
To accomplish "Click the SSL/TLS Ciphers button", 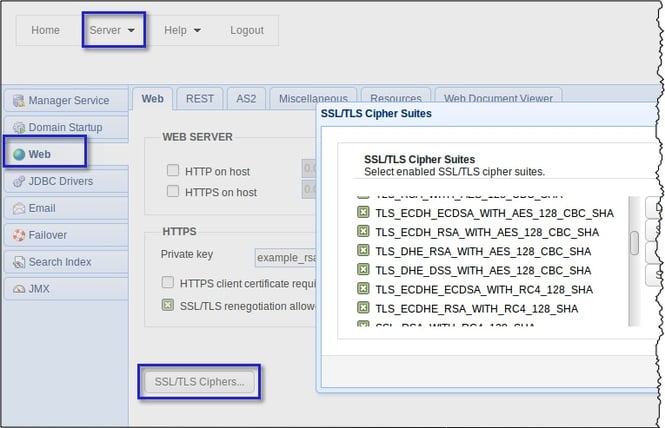I will [x=200, y=382].
